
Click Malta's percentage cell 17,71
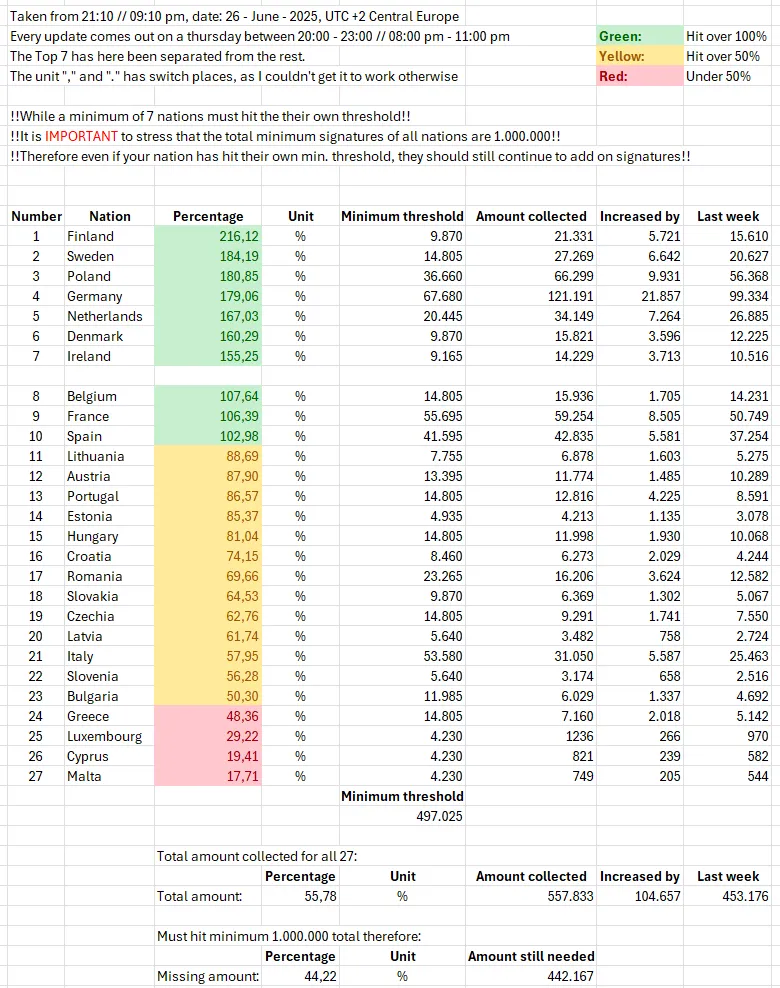(208, 776)
